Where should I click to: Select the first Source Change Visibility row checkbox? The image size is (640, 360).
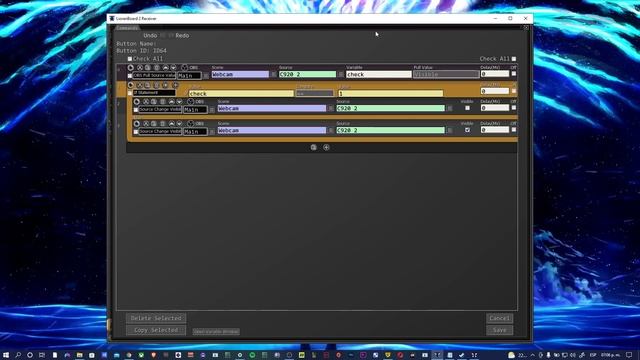click(136, 110)
